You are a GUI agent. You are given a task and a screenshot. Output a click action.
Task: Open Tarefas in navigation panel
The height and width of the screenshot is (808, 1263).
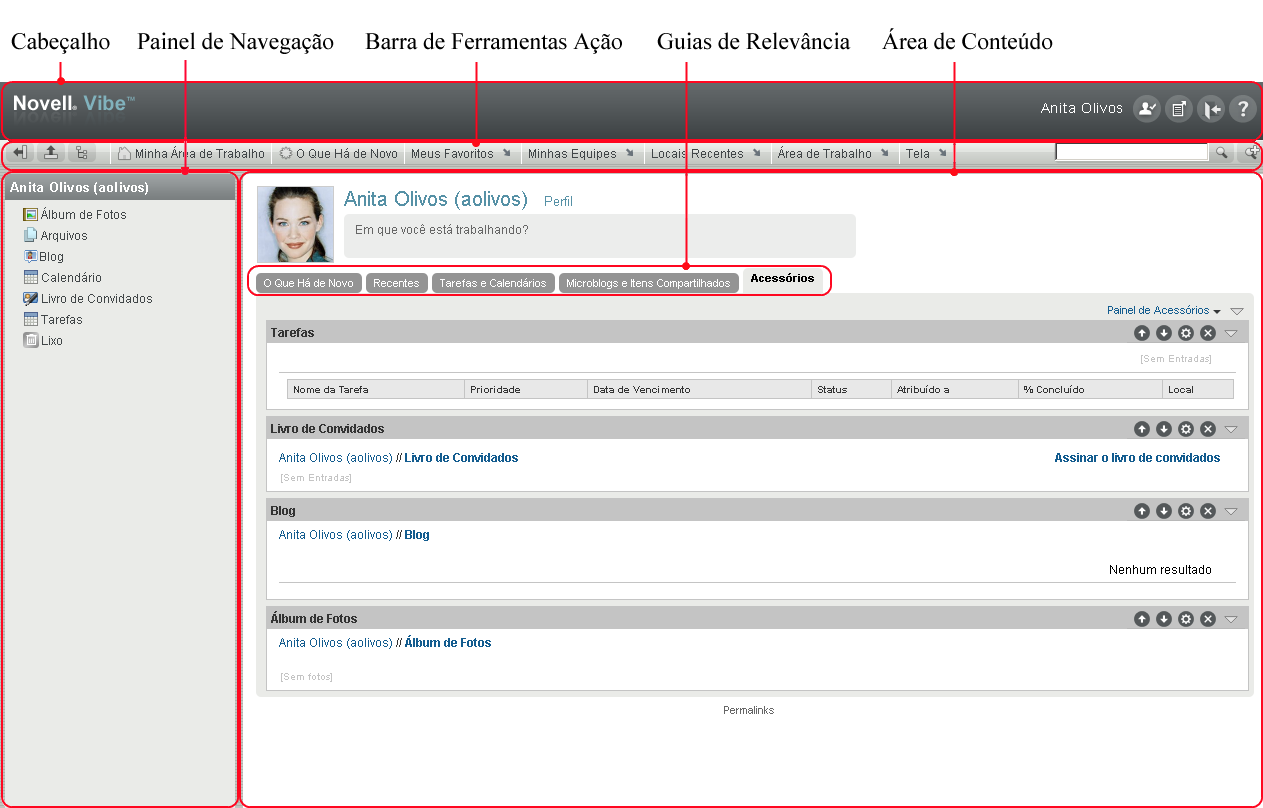point(53,320)
